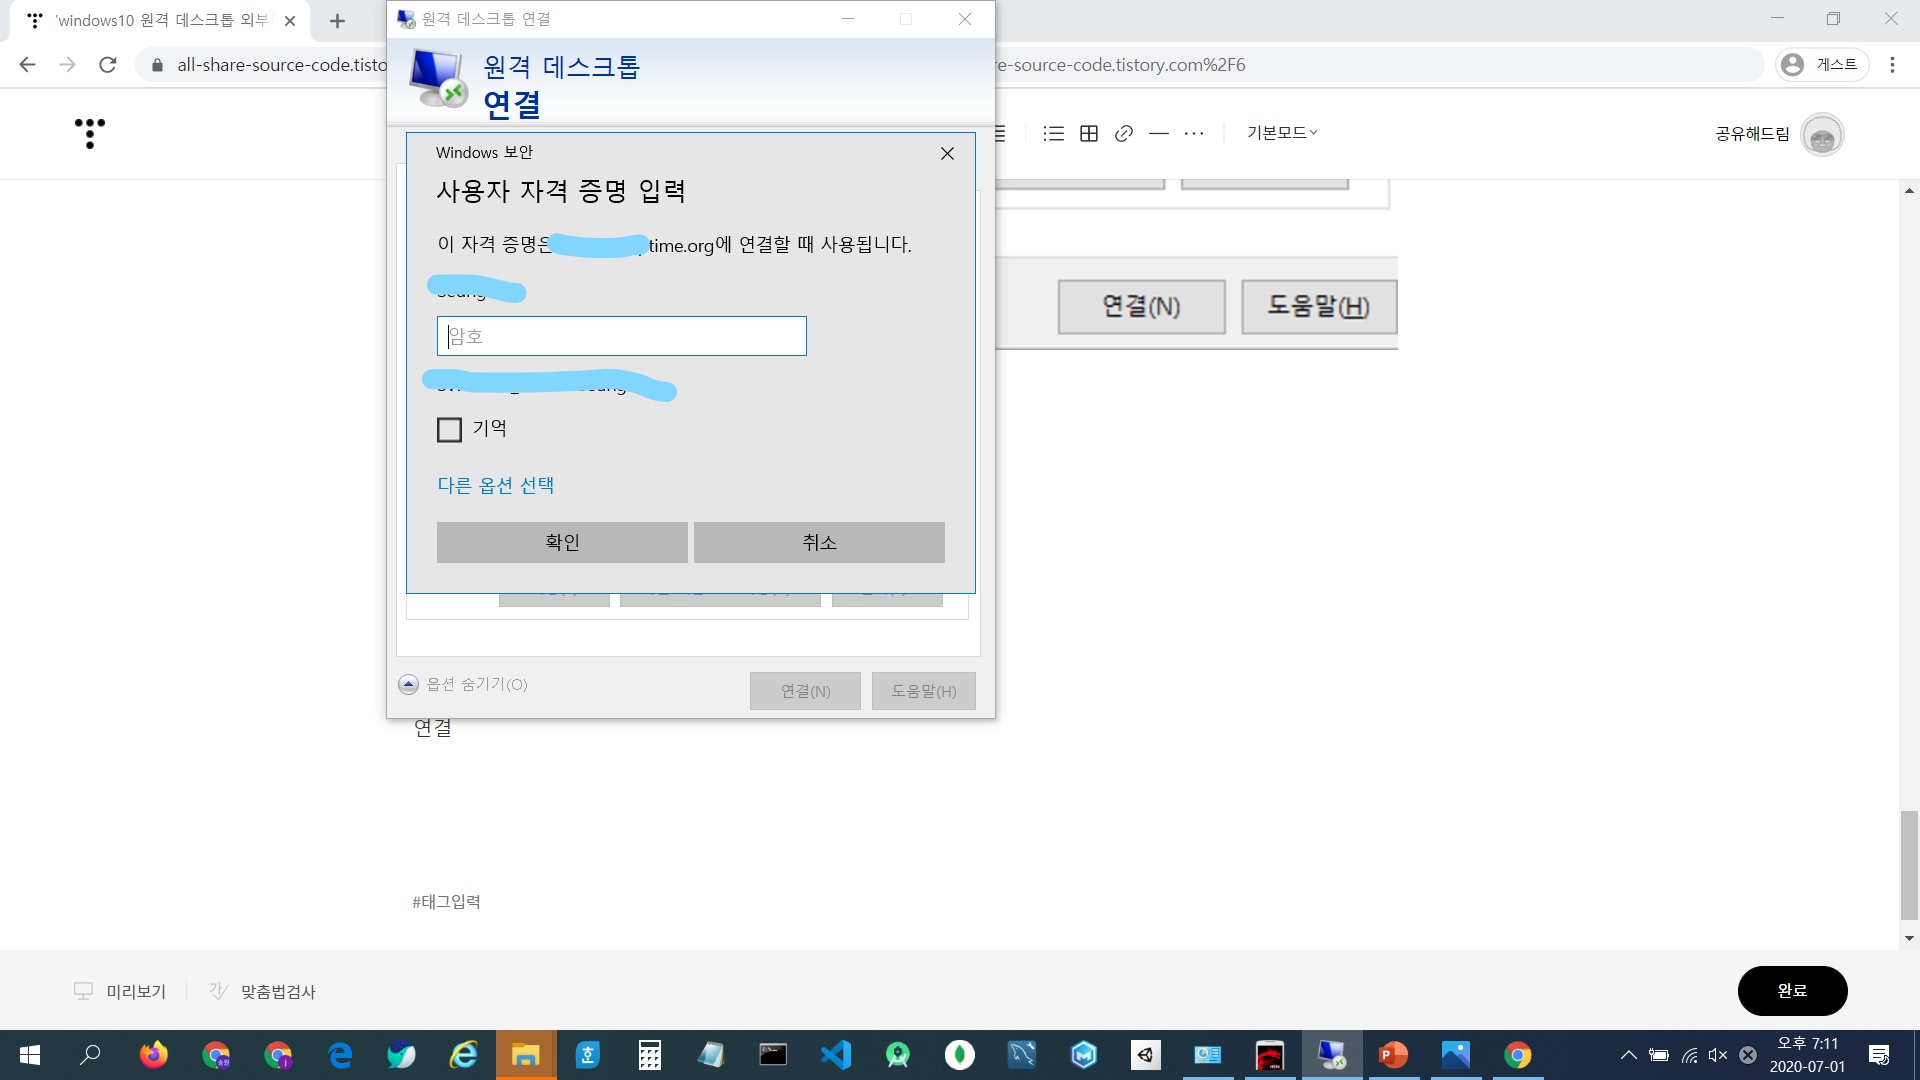Open a new browser tab

[x=337, y=21]
